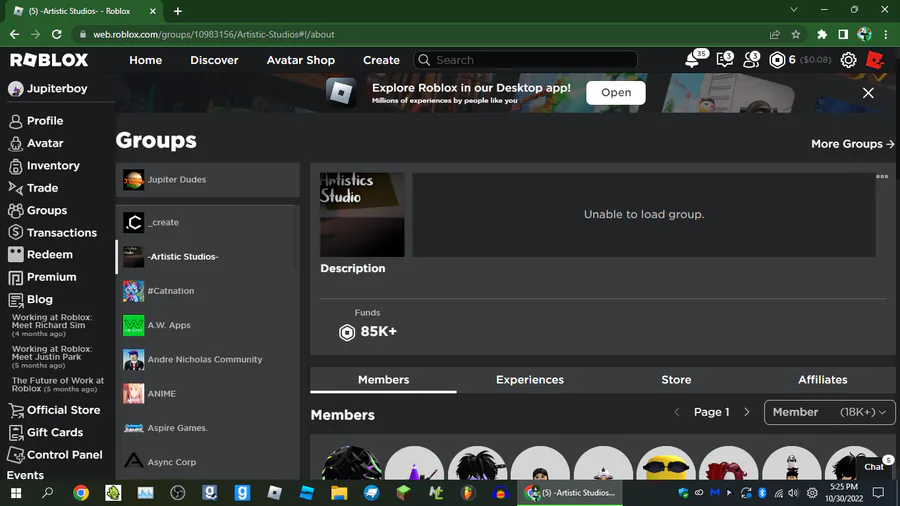The width and height of the screenshot is (900, 506).
Task: Open blog post Meet Richard Sim
Action: (51, 325)
